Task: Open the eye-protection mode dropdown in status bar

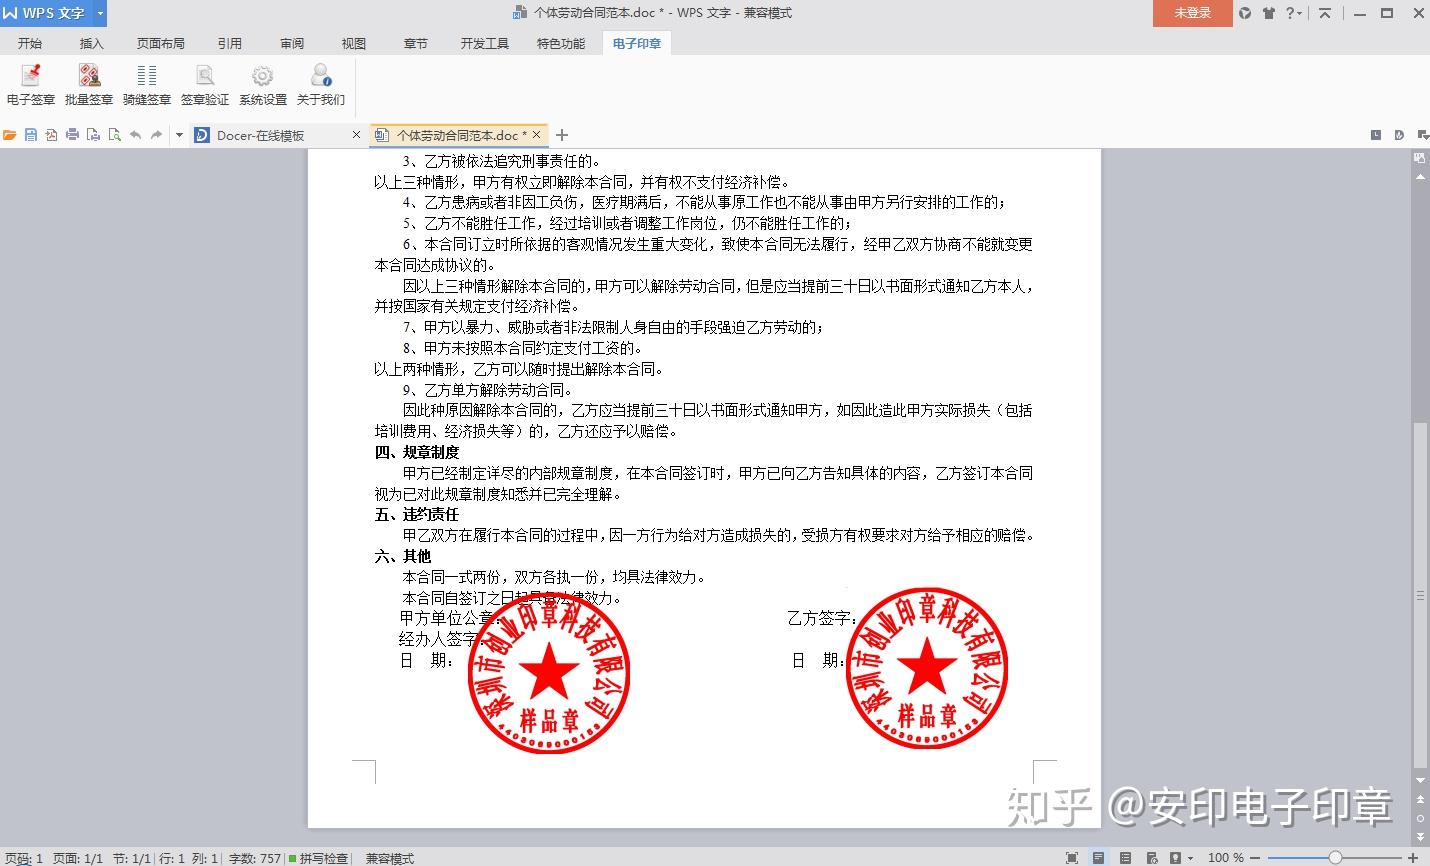Action: click(x=1191, y=857)
